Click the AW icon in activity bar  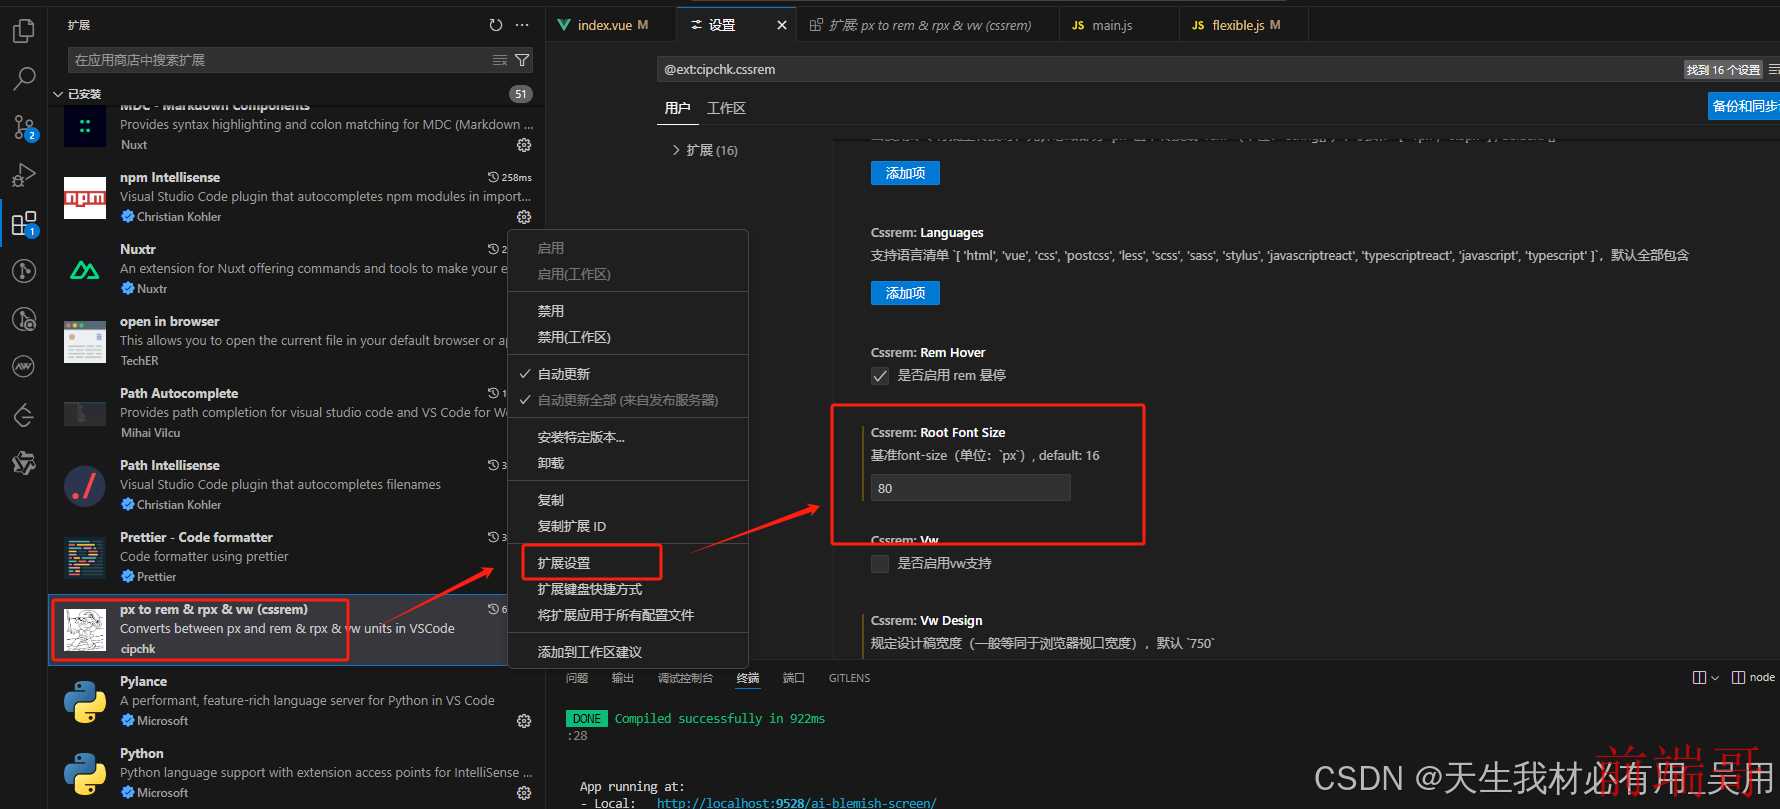pyautogui.click(x=24, y=367)
